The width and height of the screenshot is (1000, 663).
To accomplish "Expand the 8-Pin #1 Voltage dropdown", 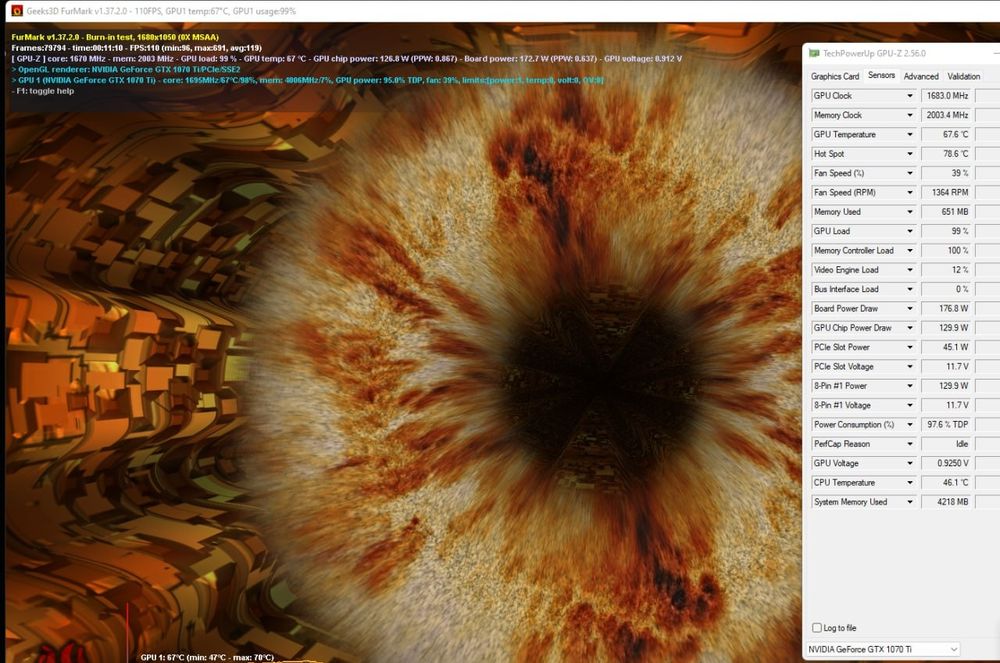I will coord(910,405).
